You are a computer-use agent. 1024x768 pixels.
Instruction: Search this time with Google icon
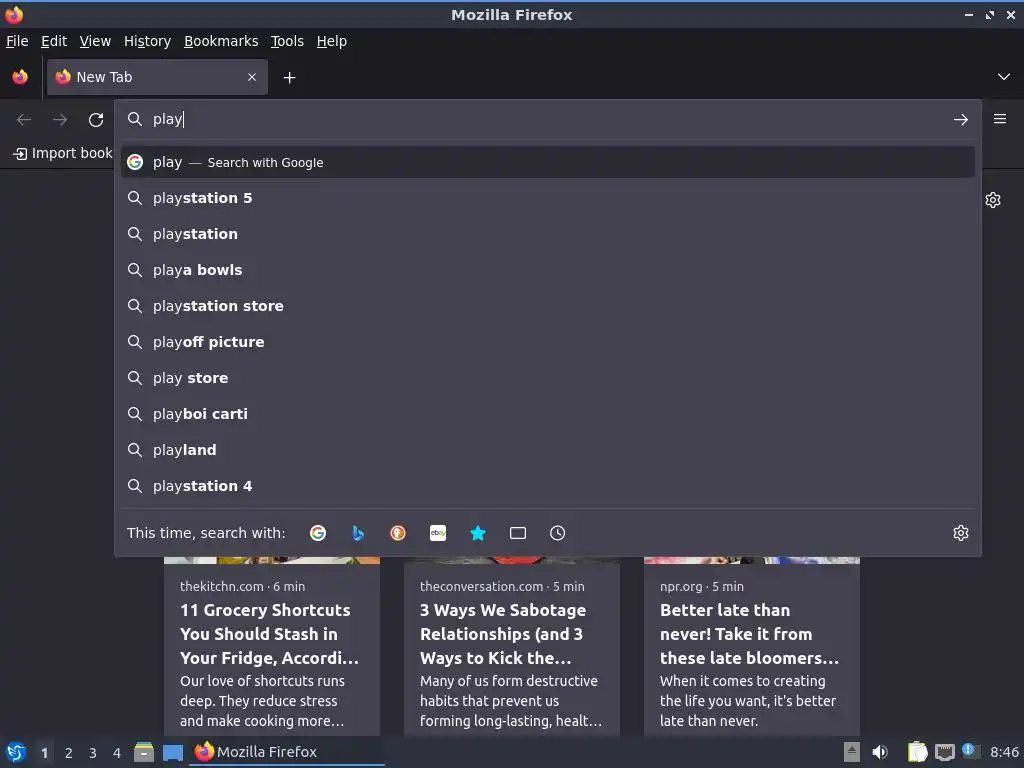tap(318, 533)
